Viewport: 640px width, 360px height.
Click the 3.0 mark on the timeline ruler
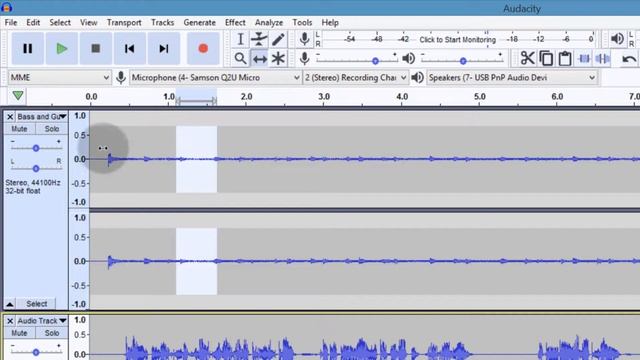click(324, 97)
